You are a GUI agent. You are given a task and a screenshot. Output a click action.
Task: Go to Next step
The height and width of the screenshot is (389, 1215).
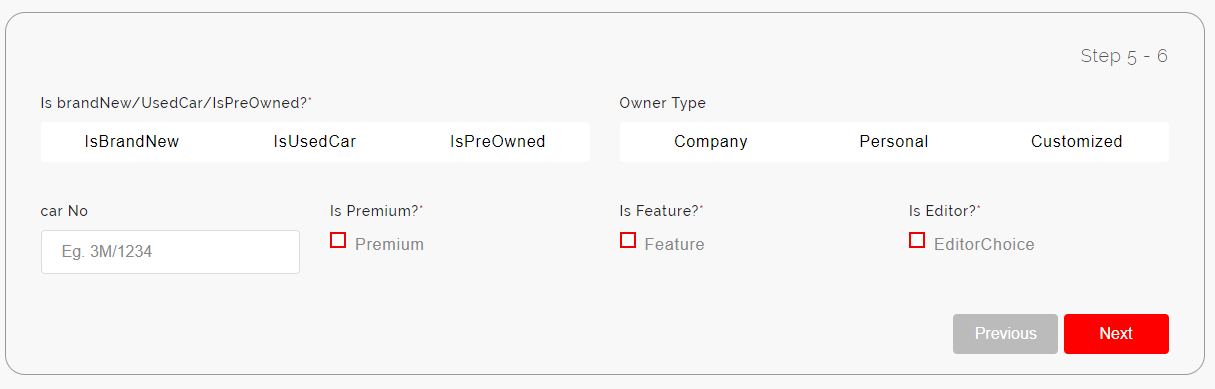pos(1116,334)
